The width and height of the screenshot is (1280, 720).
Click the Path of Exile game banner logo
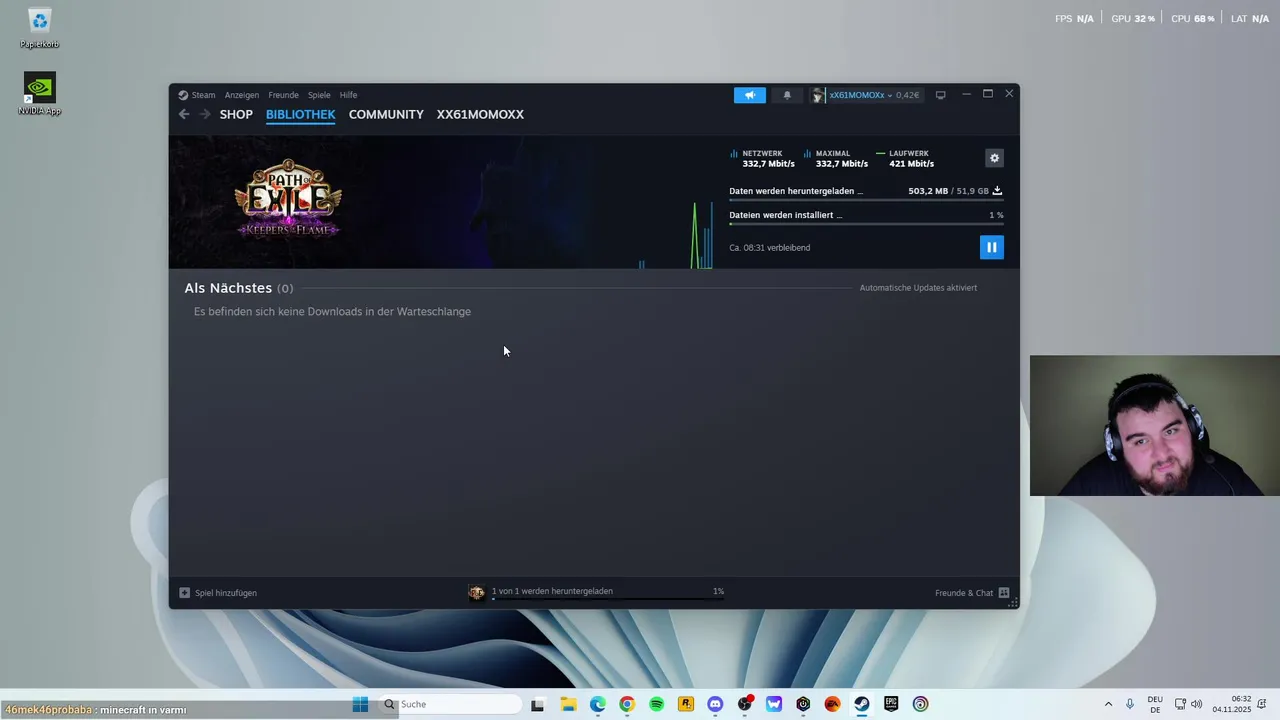(x=288, y=199)
